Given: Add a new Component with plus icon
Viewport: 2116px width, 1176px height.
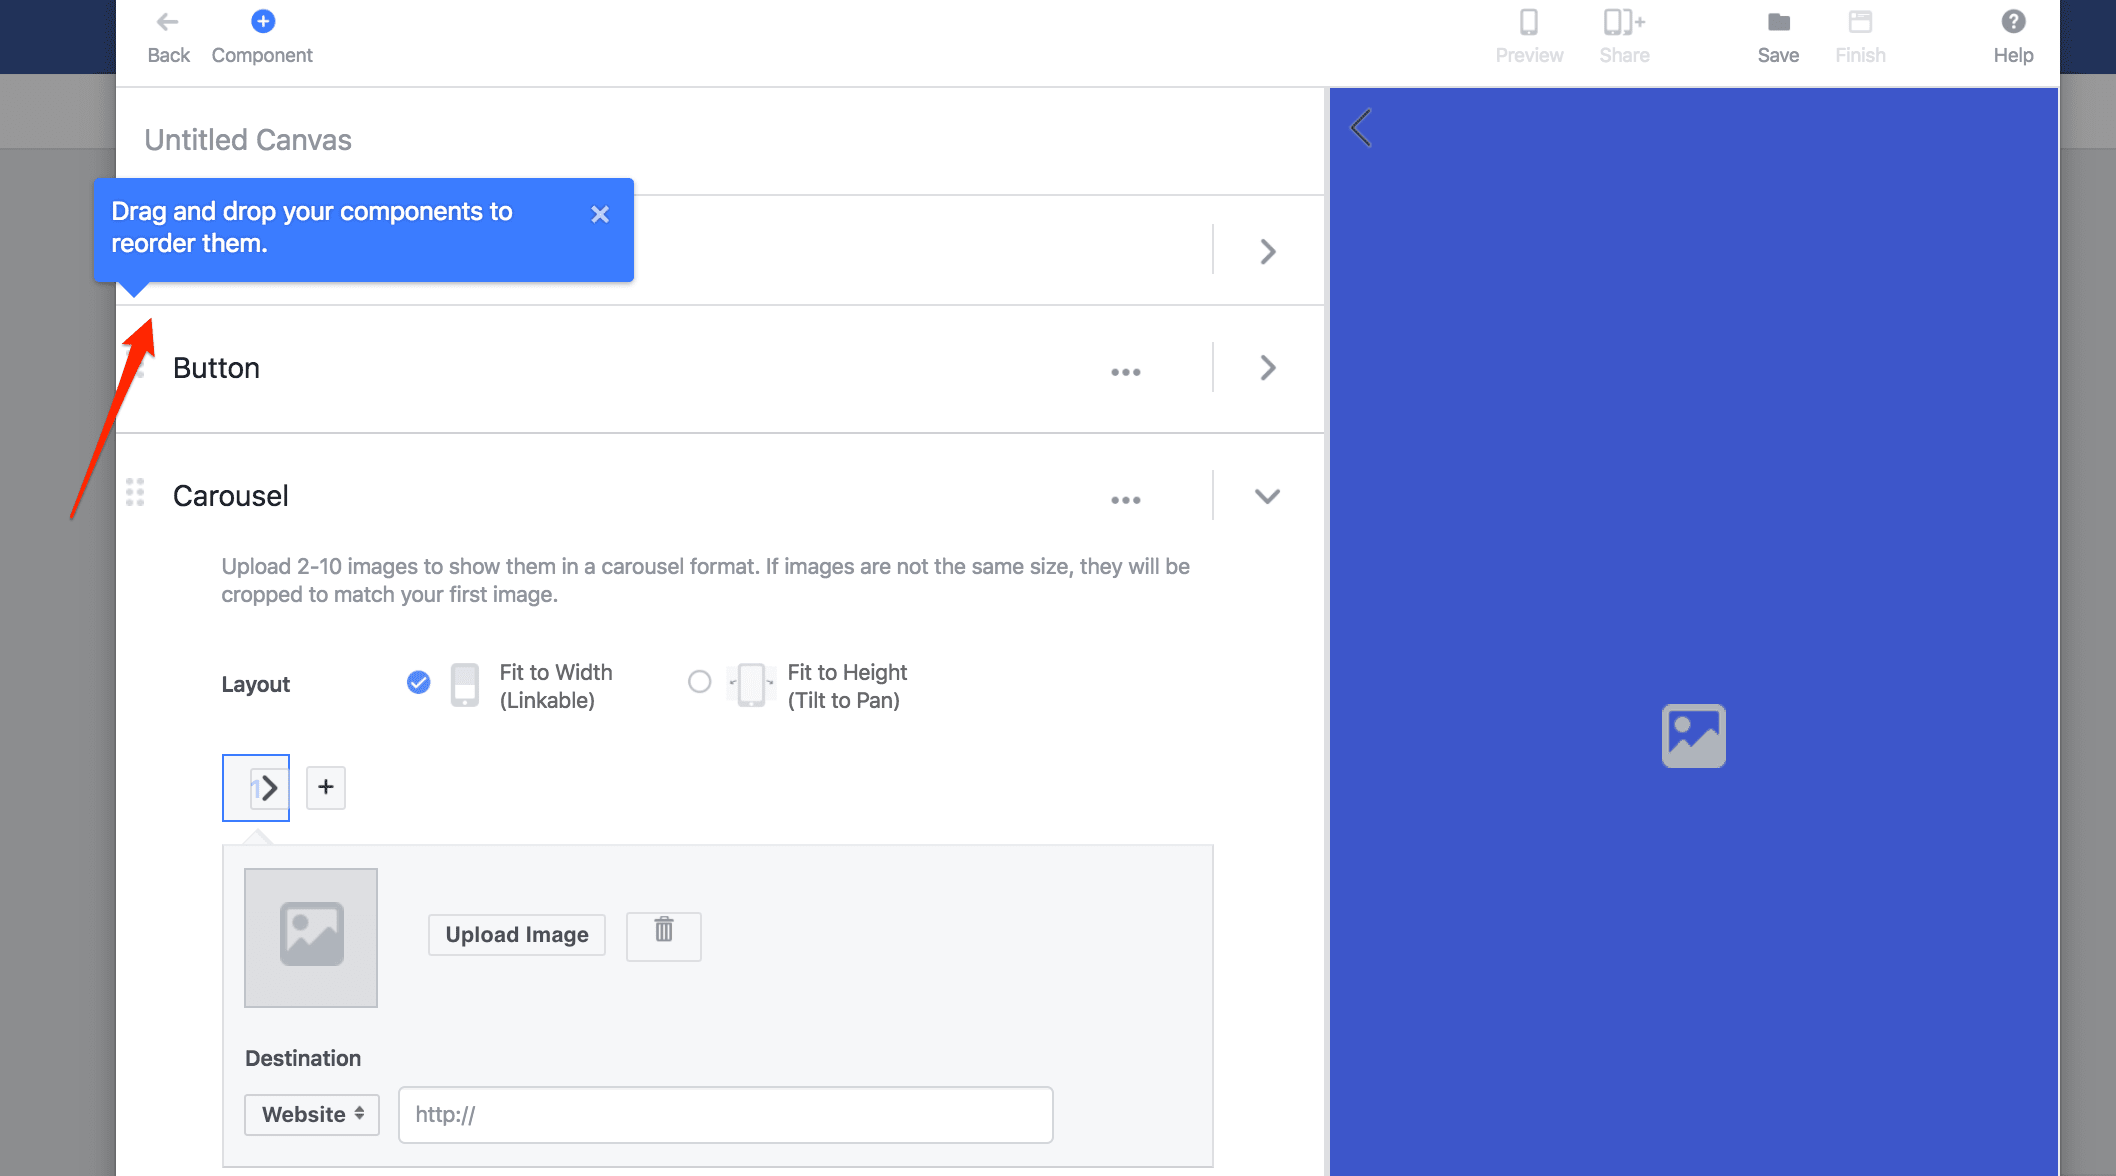Looking at the screenshot, I should [x=263, y=22].
